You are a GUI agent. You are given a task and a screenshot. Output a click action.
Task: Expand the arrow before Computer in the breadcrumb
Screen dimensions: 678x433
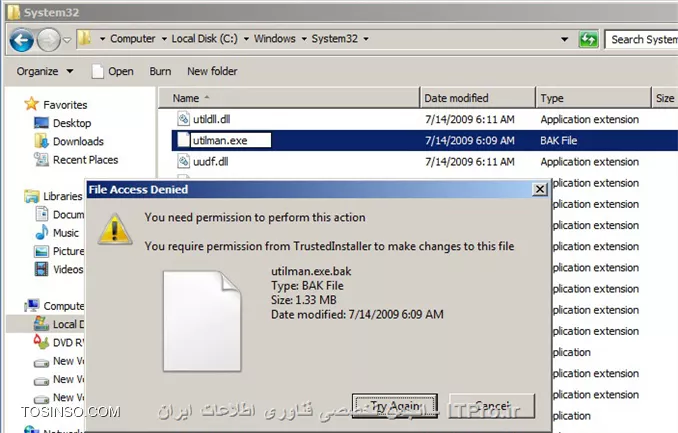(102, 39)
